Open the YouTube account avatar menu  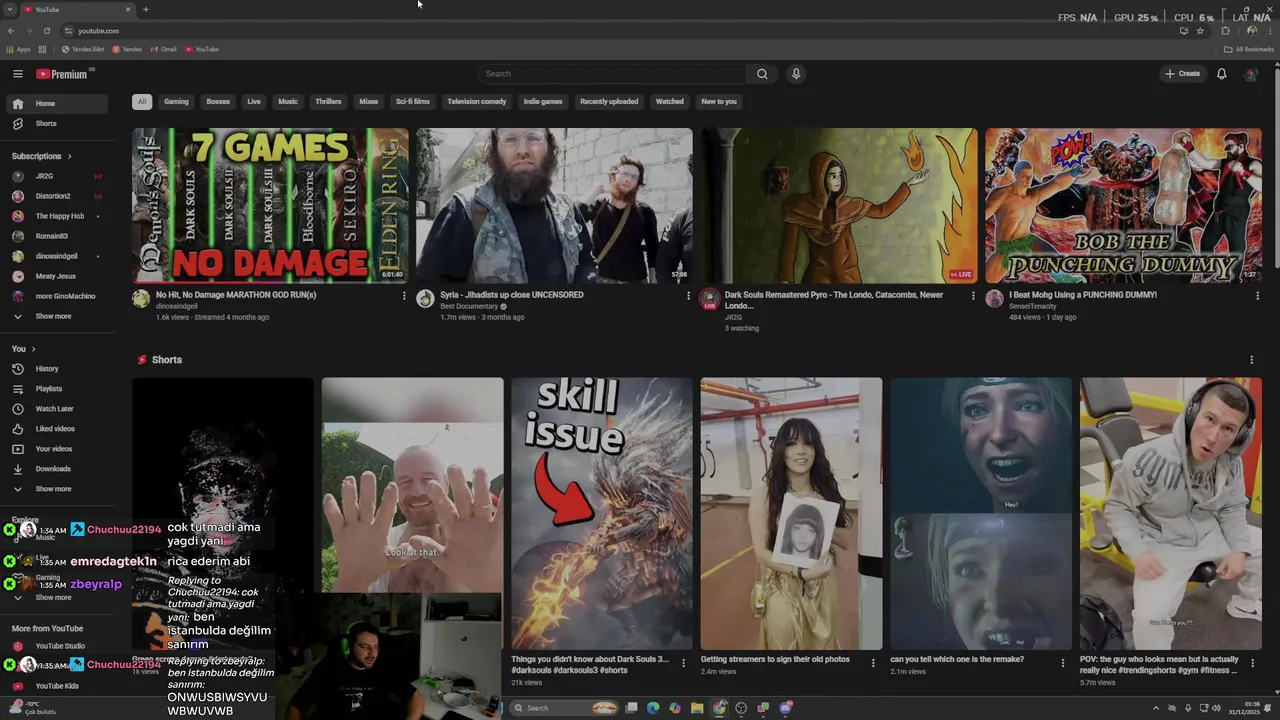click(1250, 74)
